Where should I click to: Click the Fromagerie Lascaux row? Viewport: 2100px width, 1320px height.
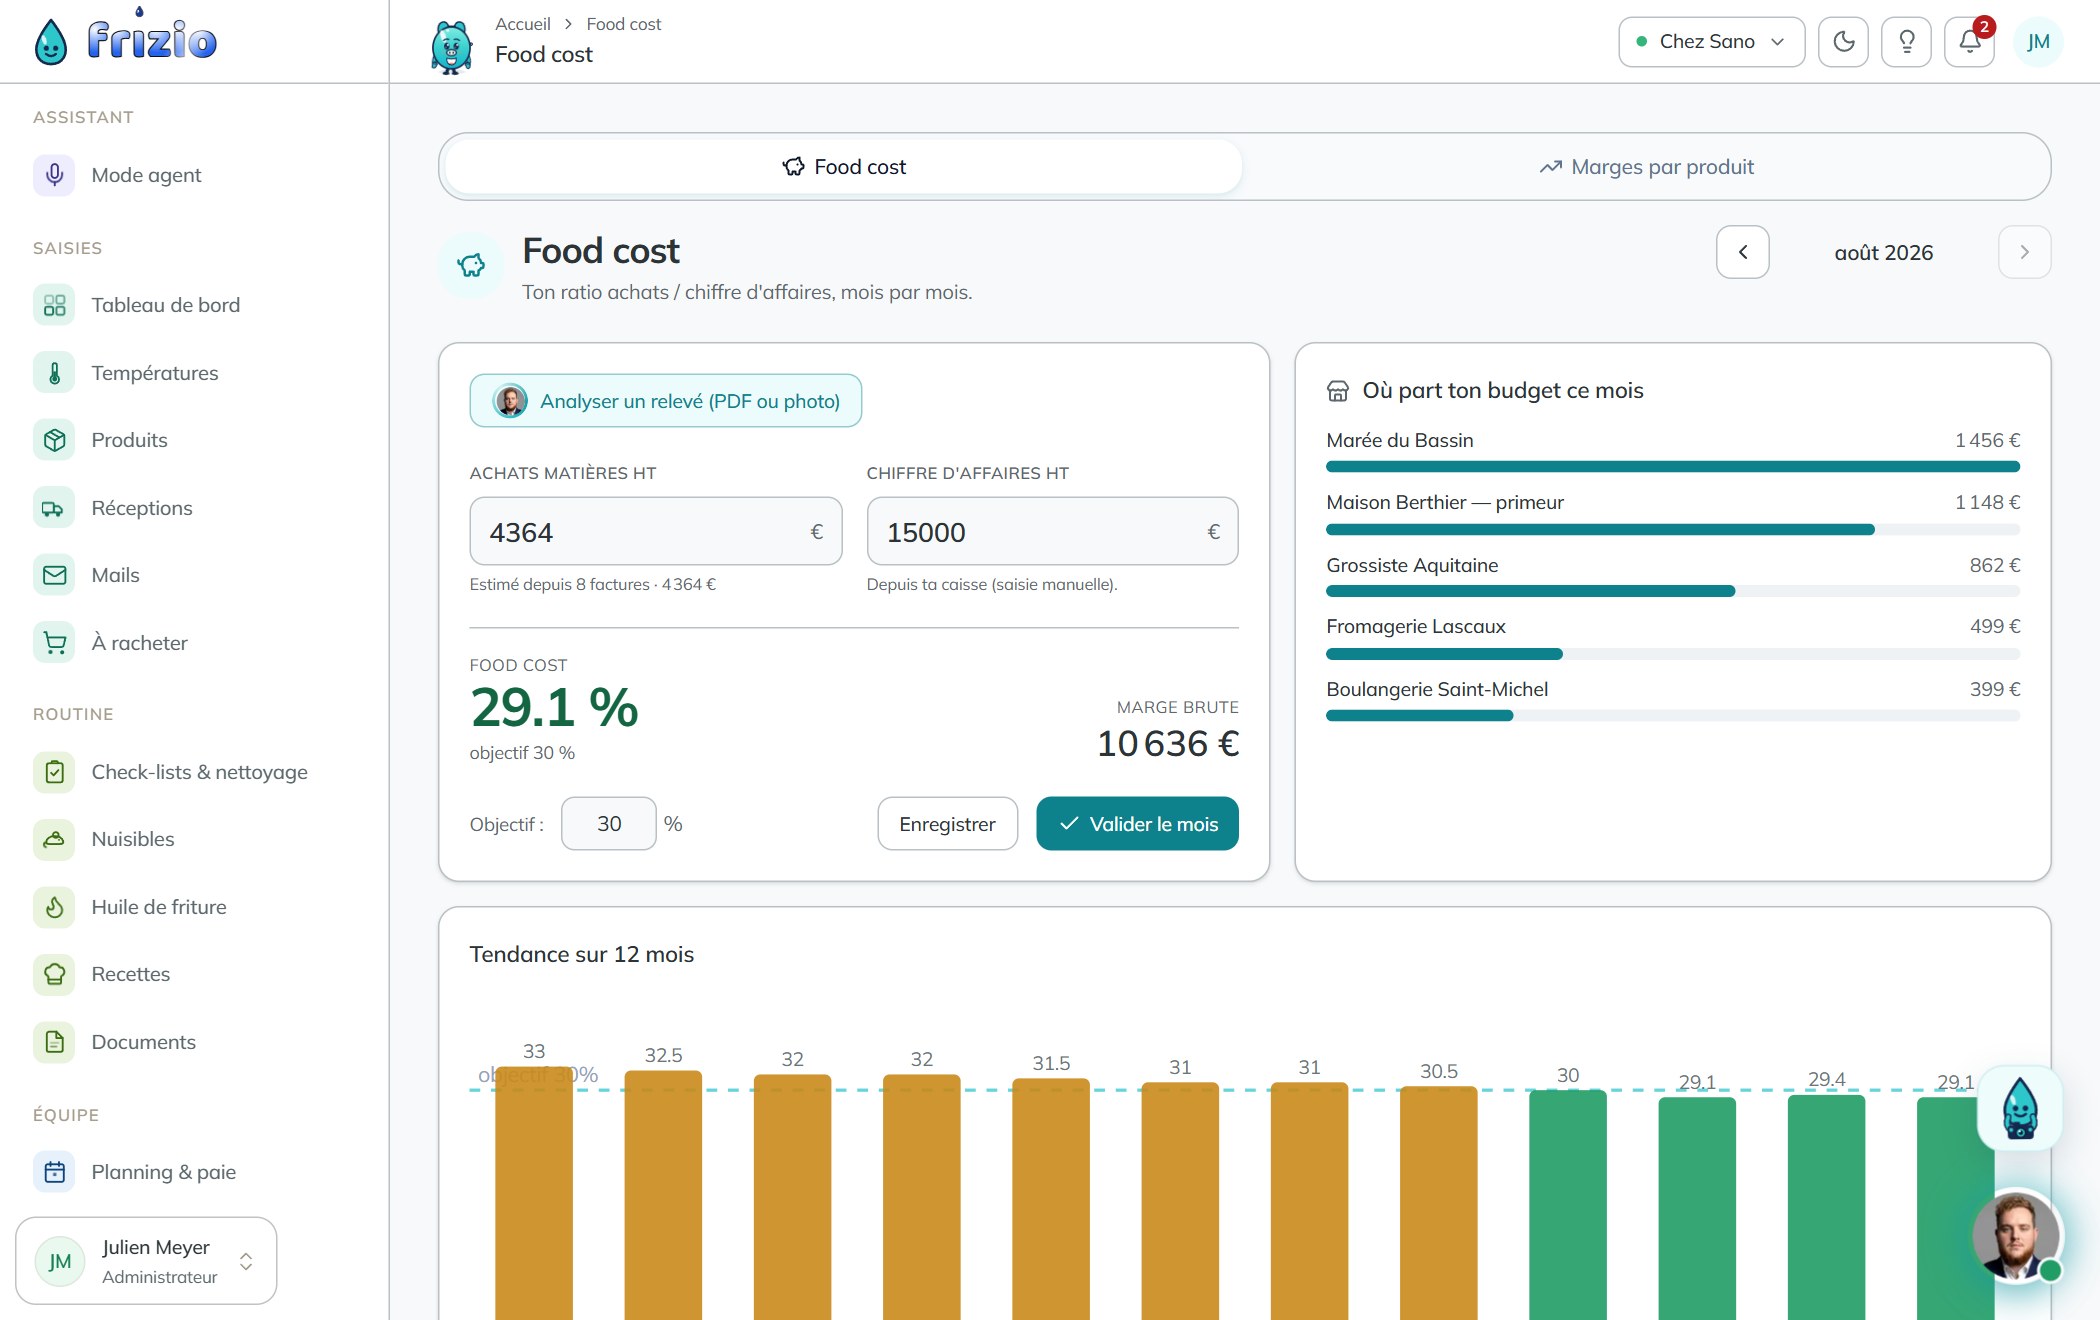click(1673, 640)
